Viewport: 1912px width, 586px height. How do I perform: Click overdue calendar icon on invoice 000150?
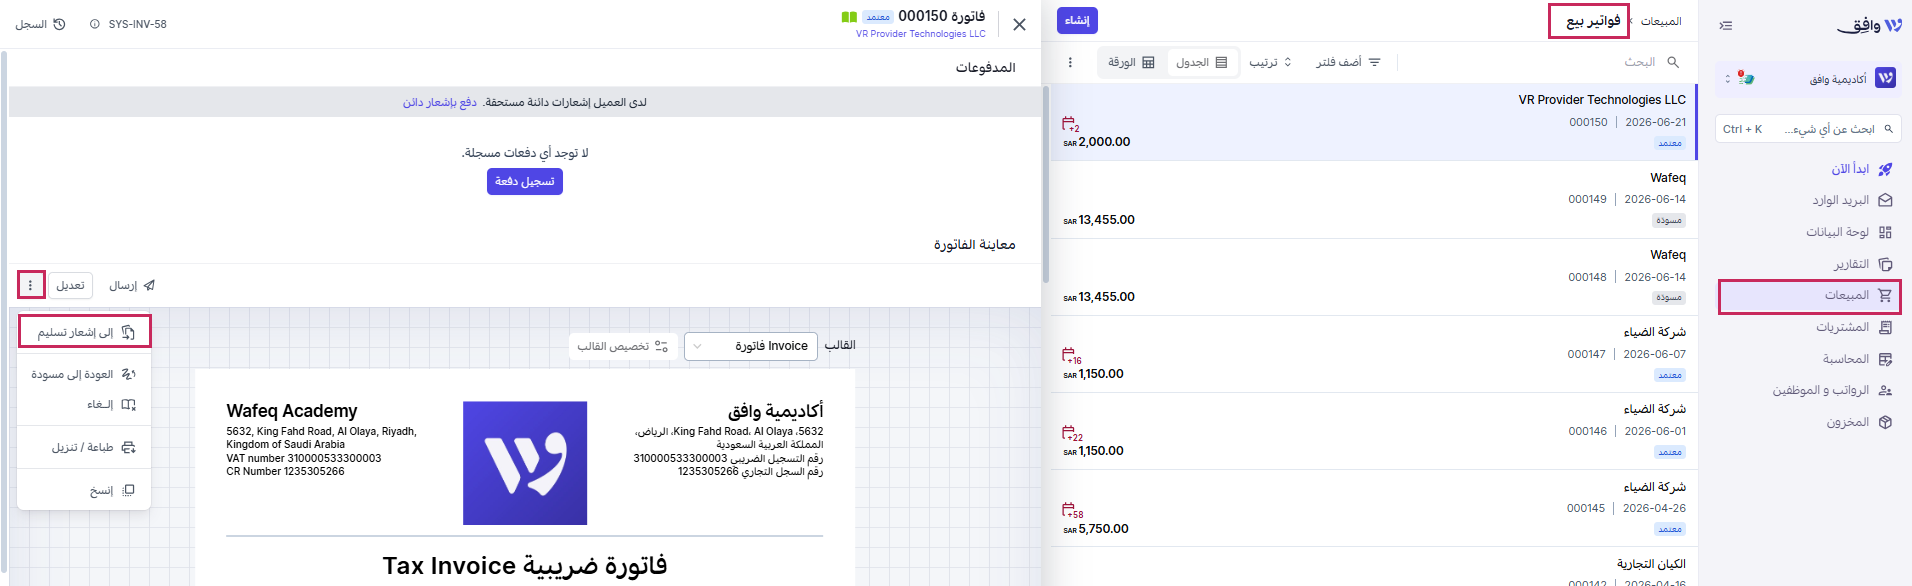coord(1070,124)
